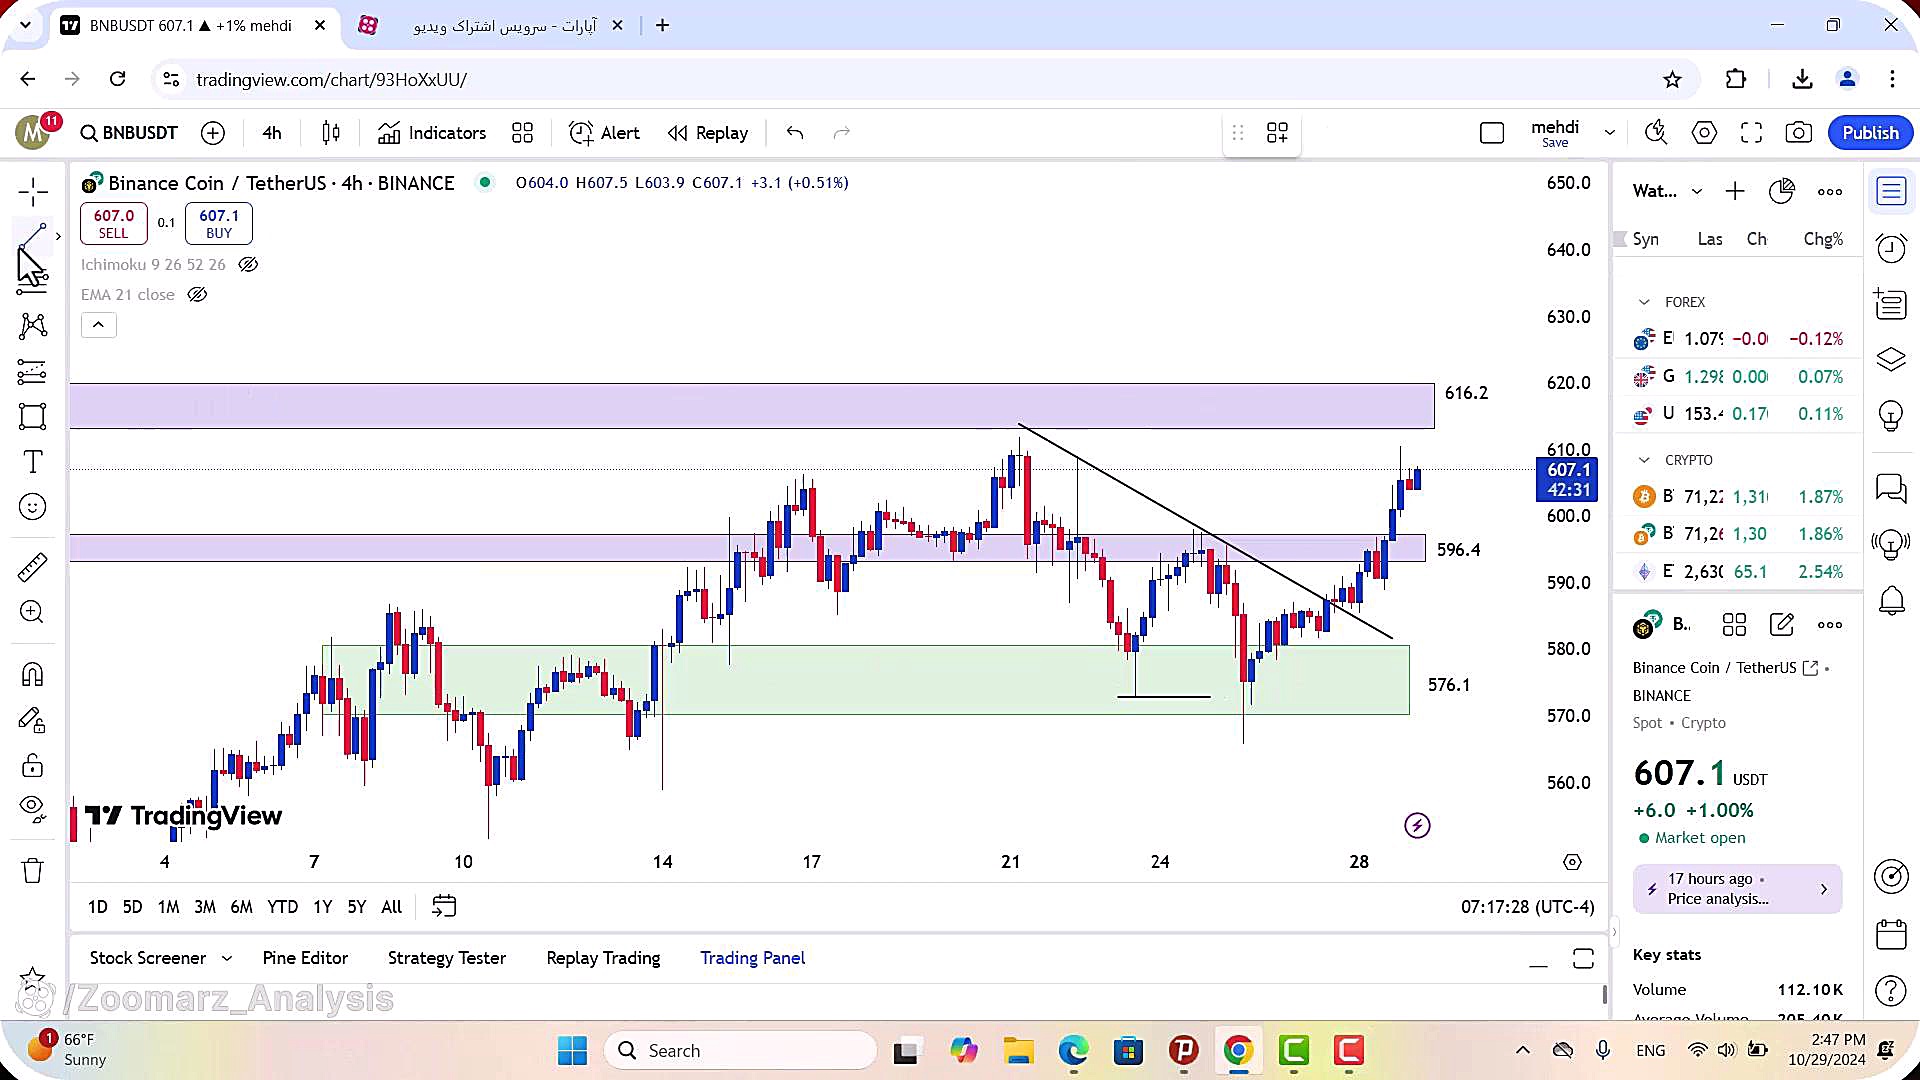Open the object tree layers icon
This screenshot has width=1920, height=1080.
tap(1891, 359)
